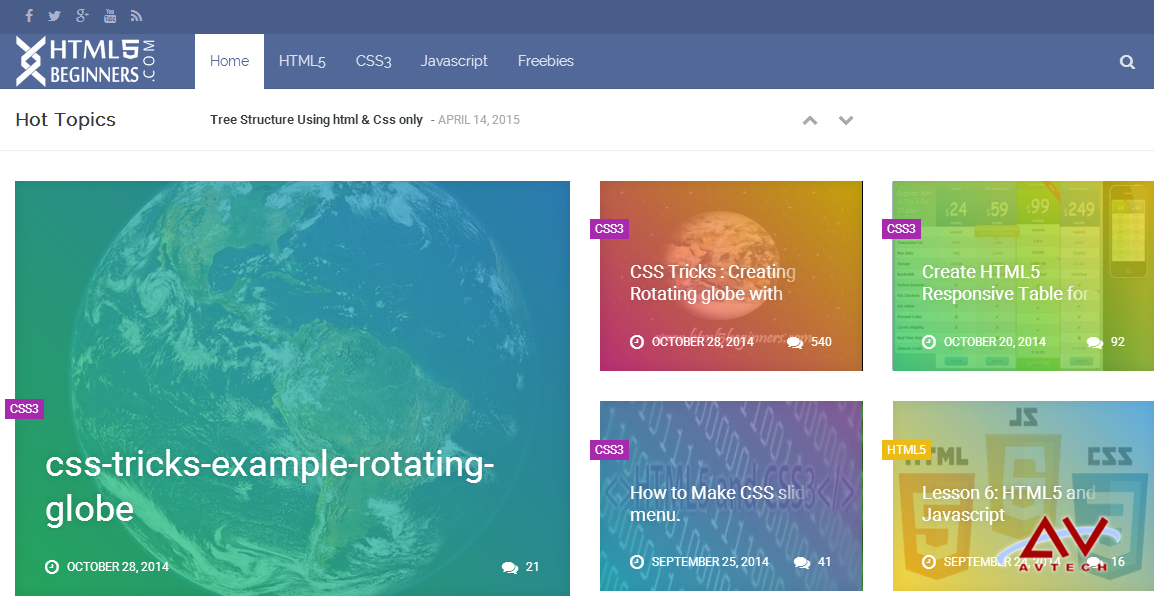Viewport: 1154px width, 598px height.
Task: Click clock icon on Lesson 6 card
Action: 929,562
